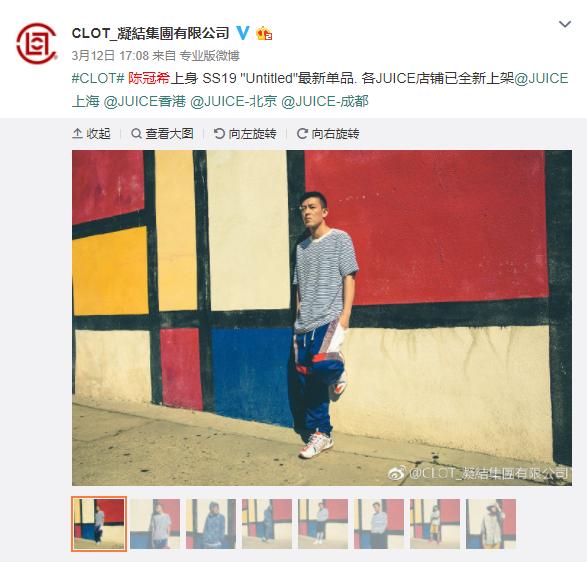Select the last photo thumbnail
The image size is (587, 562).
491,524
